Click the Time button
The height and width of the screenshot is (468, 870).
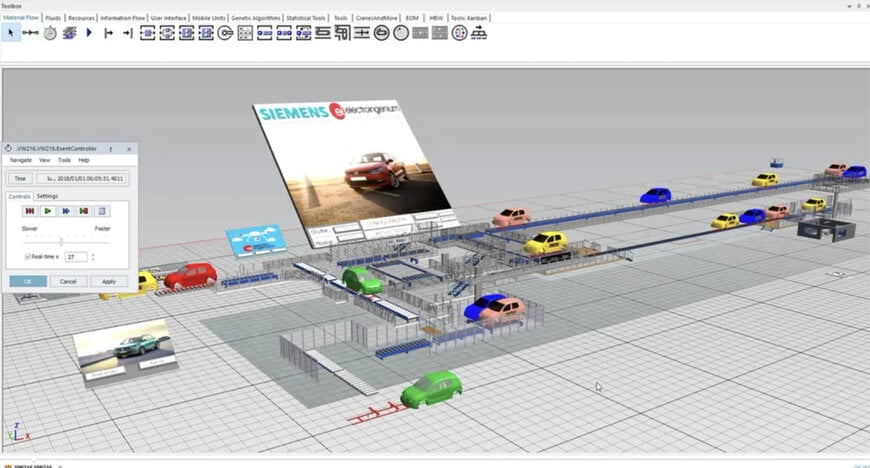pyautogui.click(x=20, y=179)
